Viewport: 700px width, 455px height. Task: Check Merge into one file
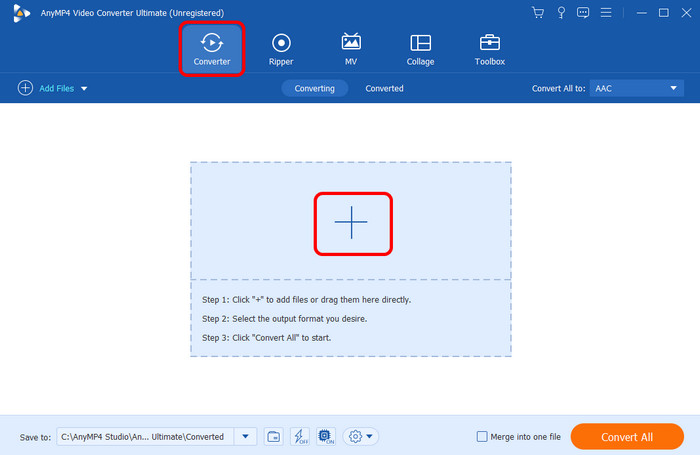[x=482, y=437]
